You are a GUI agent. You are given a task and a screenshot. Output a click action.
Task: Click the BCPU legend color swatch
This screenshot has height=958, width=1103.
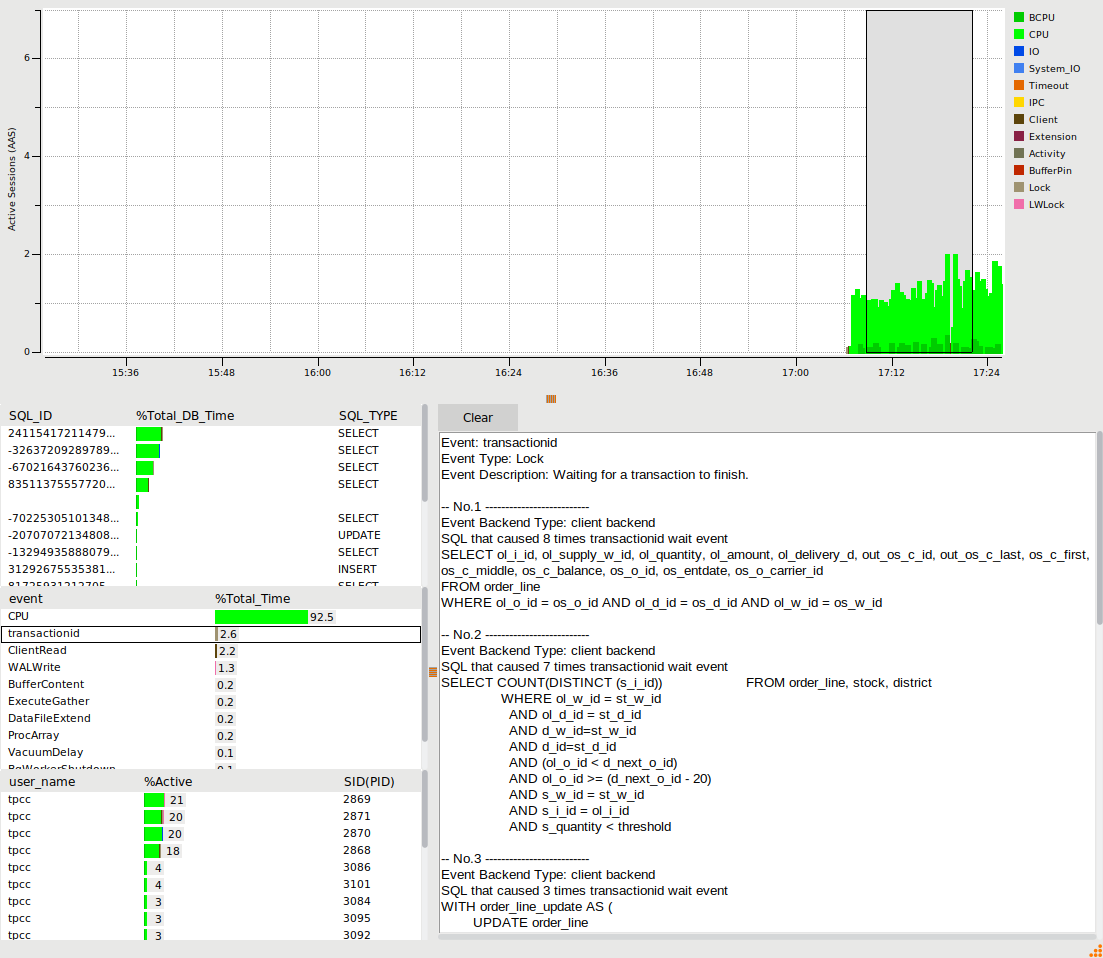[1019, 18]
